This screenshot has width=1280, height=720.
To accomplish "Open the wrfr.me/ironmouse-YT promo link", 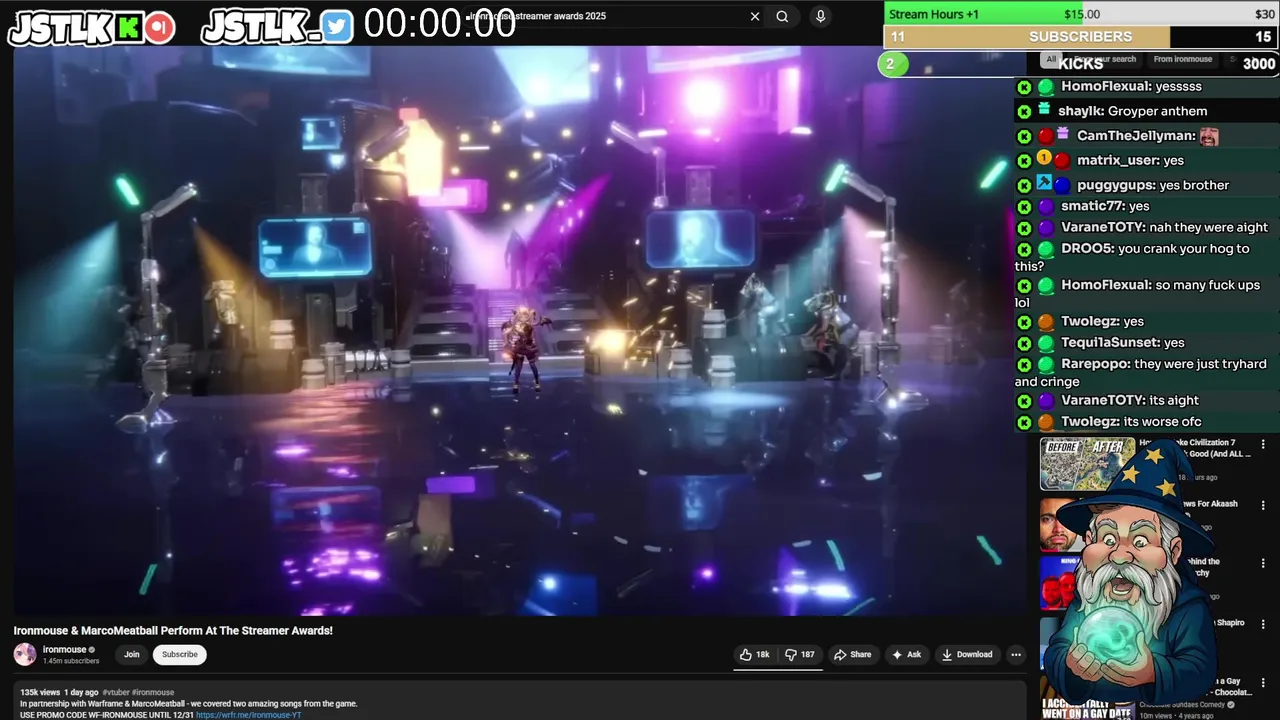I will coord(249,715).
